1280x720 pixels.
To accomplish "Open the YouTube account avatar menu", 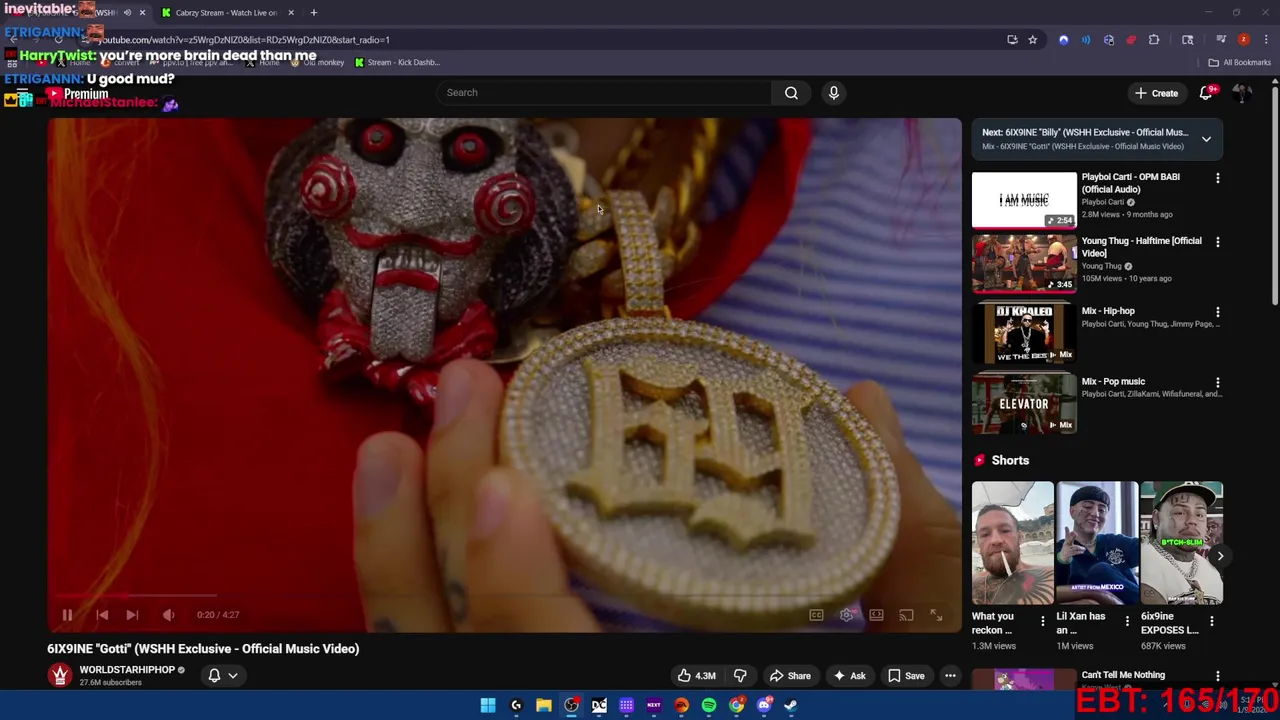I will [1242, 93].
